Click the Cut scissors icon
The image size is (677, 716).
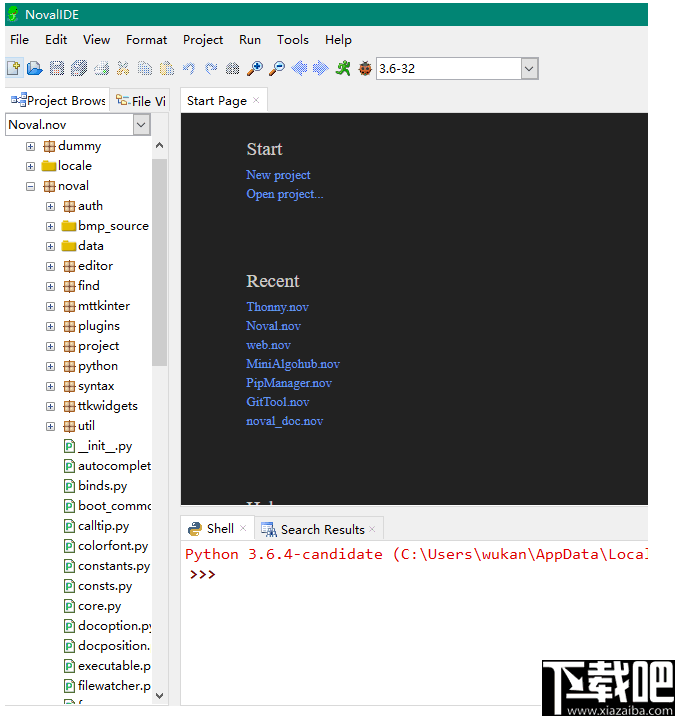(123, 68)
